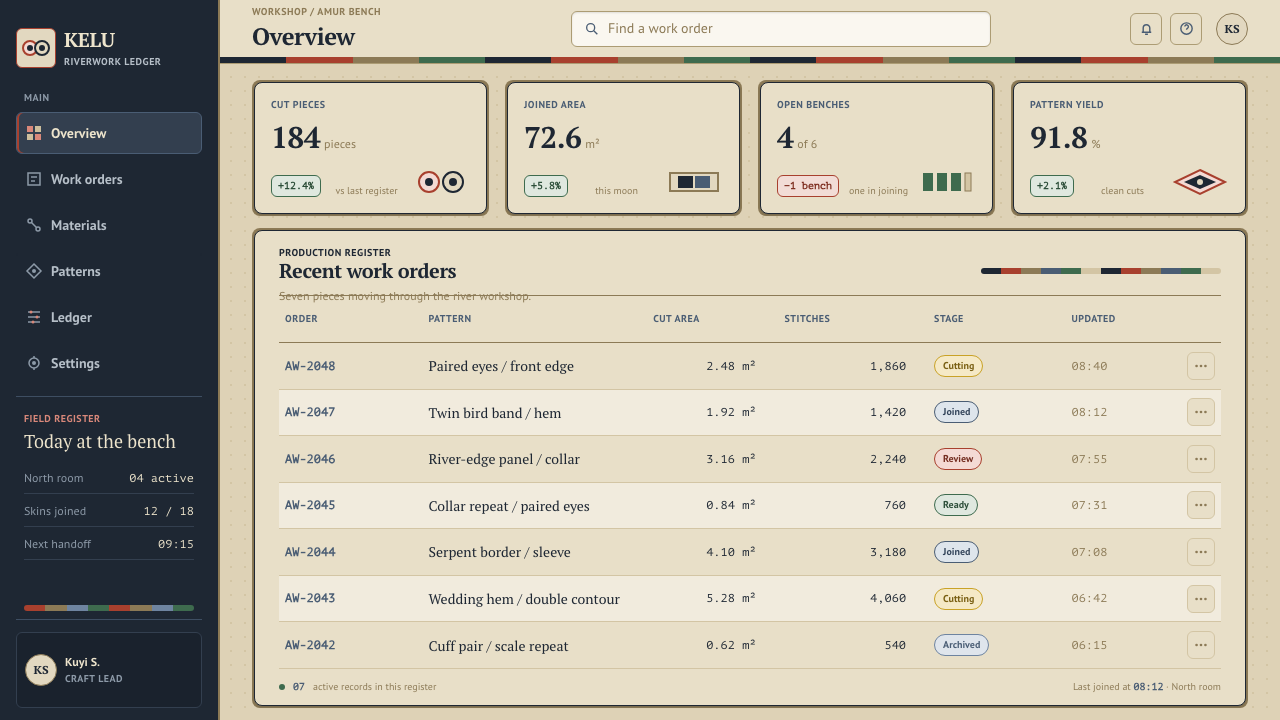The image size is (1280, 720).
Task: Sort by the Stitches column header
Action: [807, 319]
